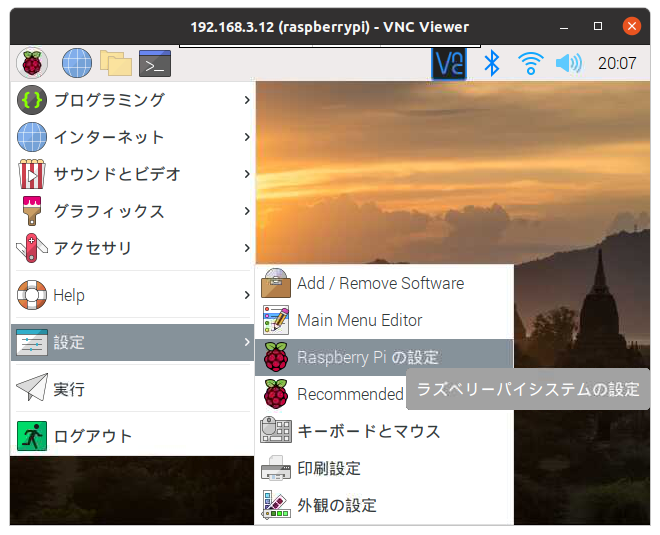Click the 20:07 clock
660x535 pixels.
617,64
